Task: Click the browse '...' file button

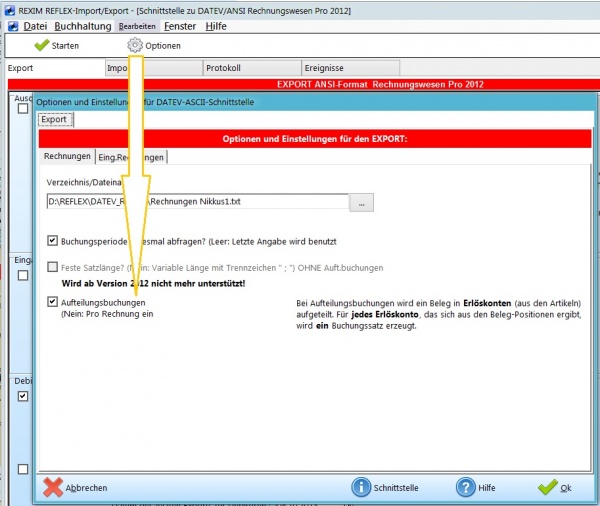Action: tap(362, 202)
